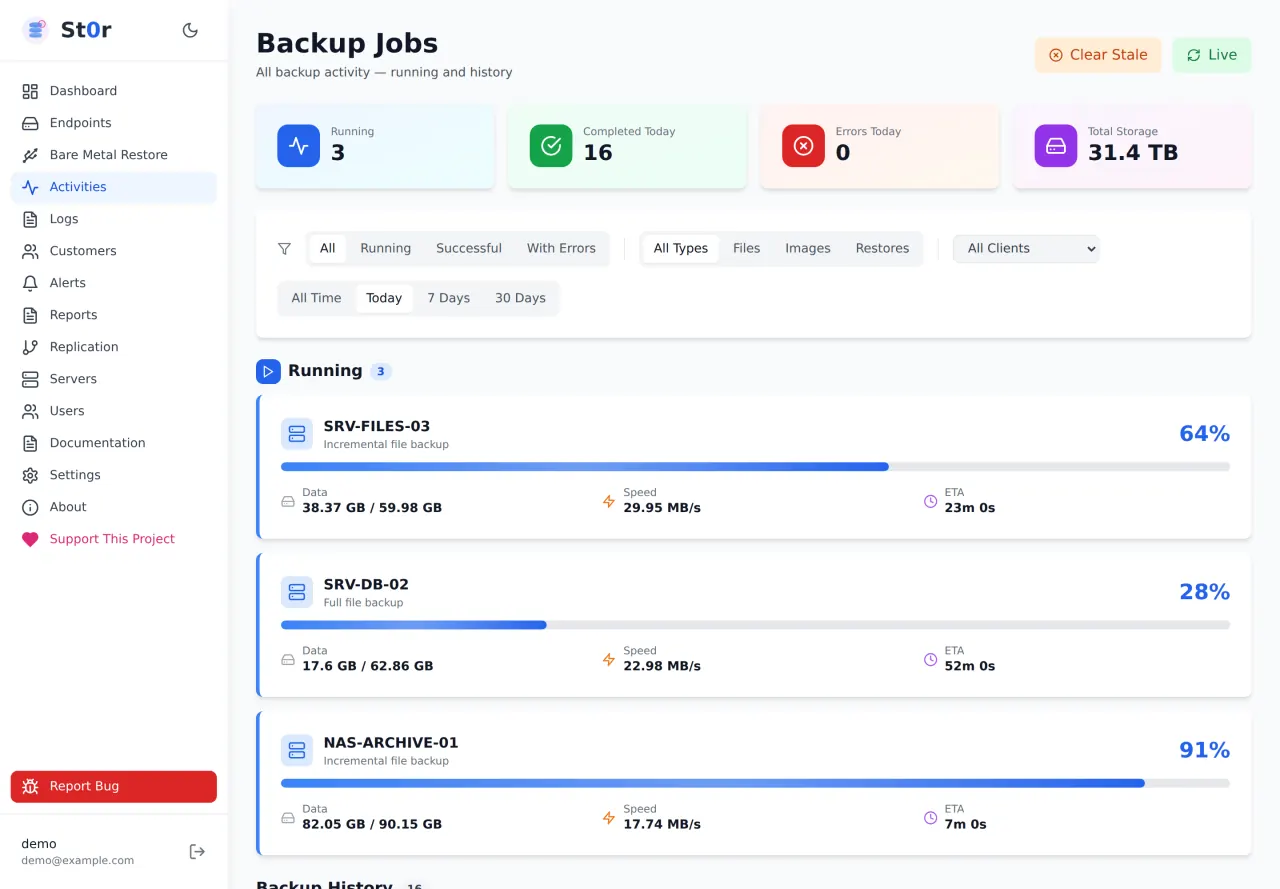Image resolution: width=1280 pixels, height=889 pixels.
Task: Click the blue Running stat card icon
Action: [x=298, y=145]
